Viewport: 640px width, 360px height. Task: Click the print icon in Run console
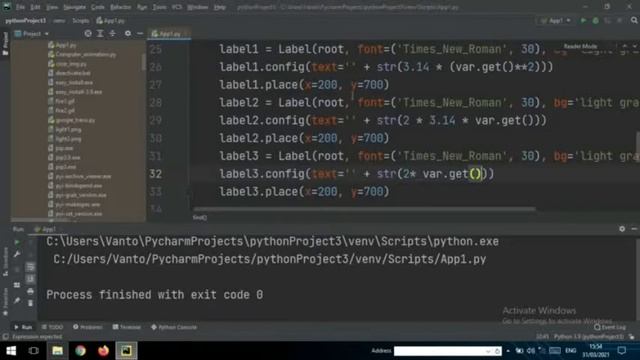30,291
